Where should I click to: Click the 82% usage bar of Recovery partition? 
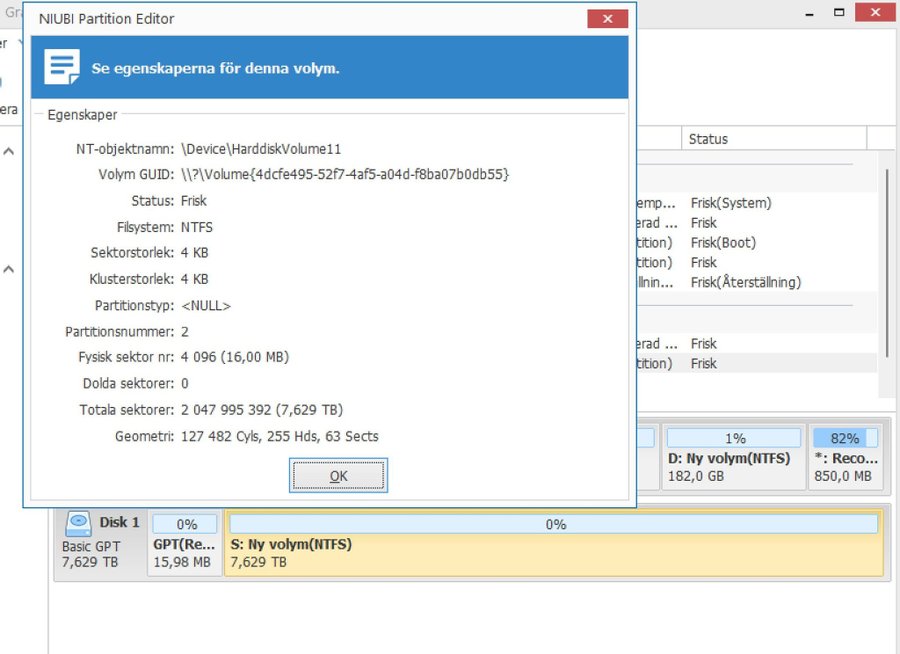845,438
